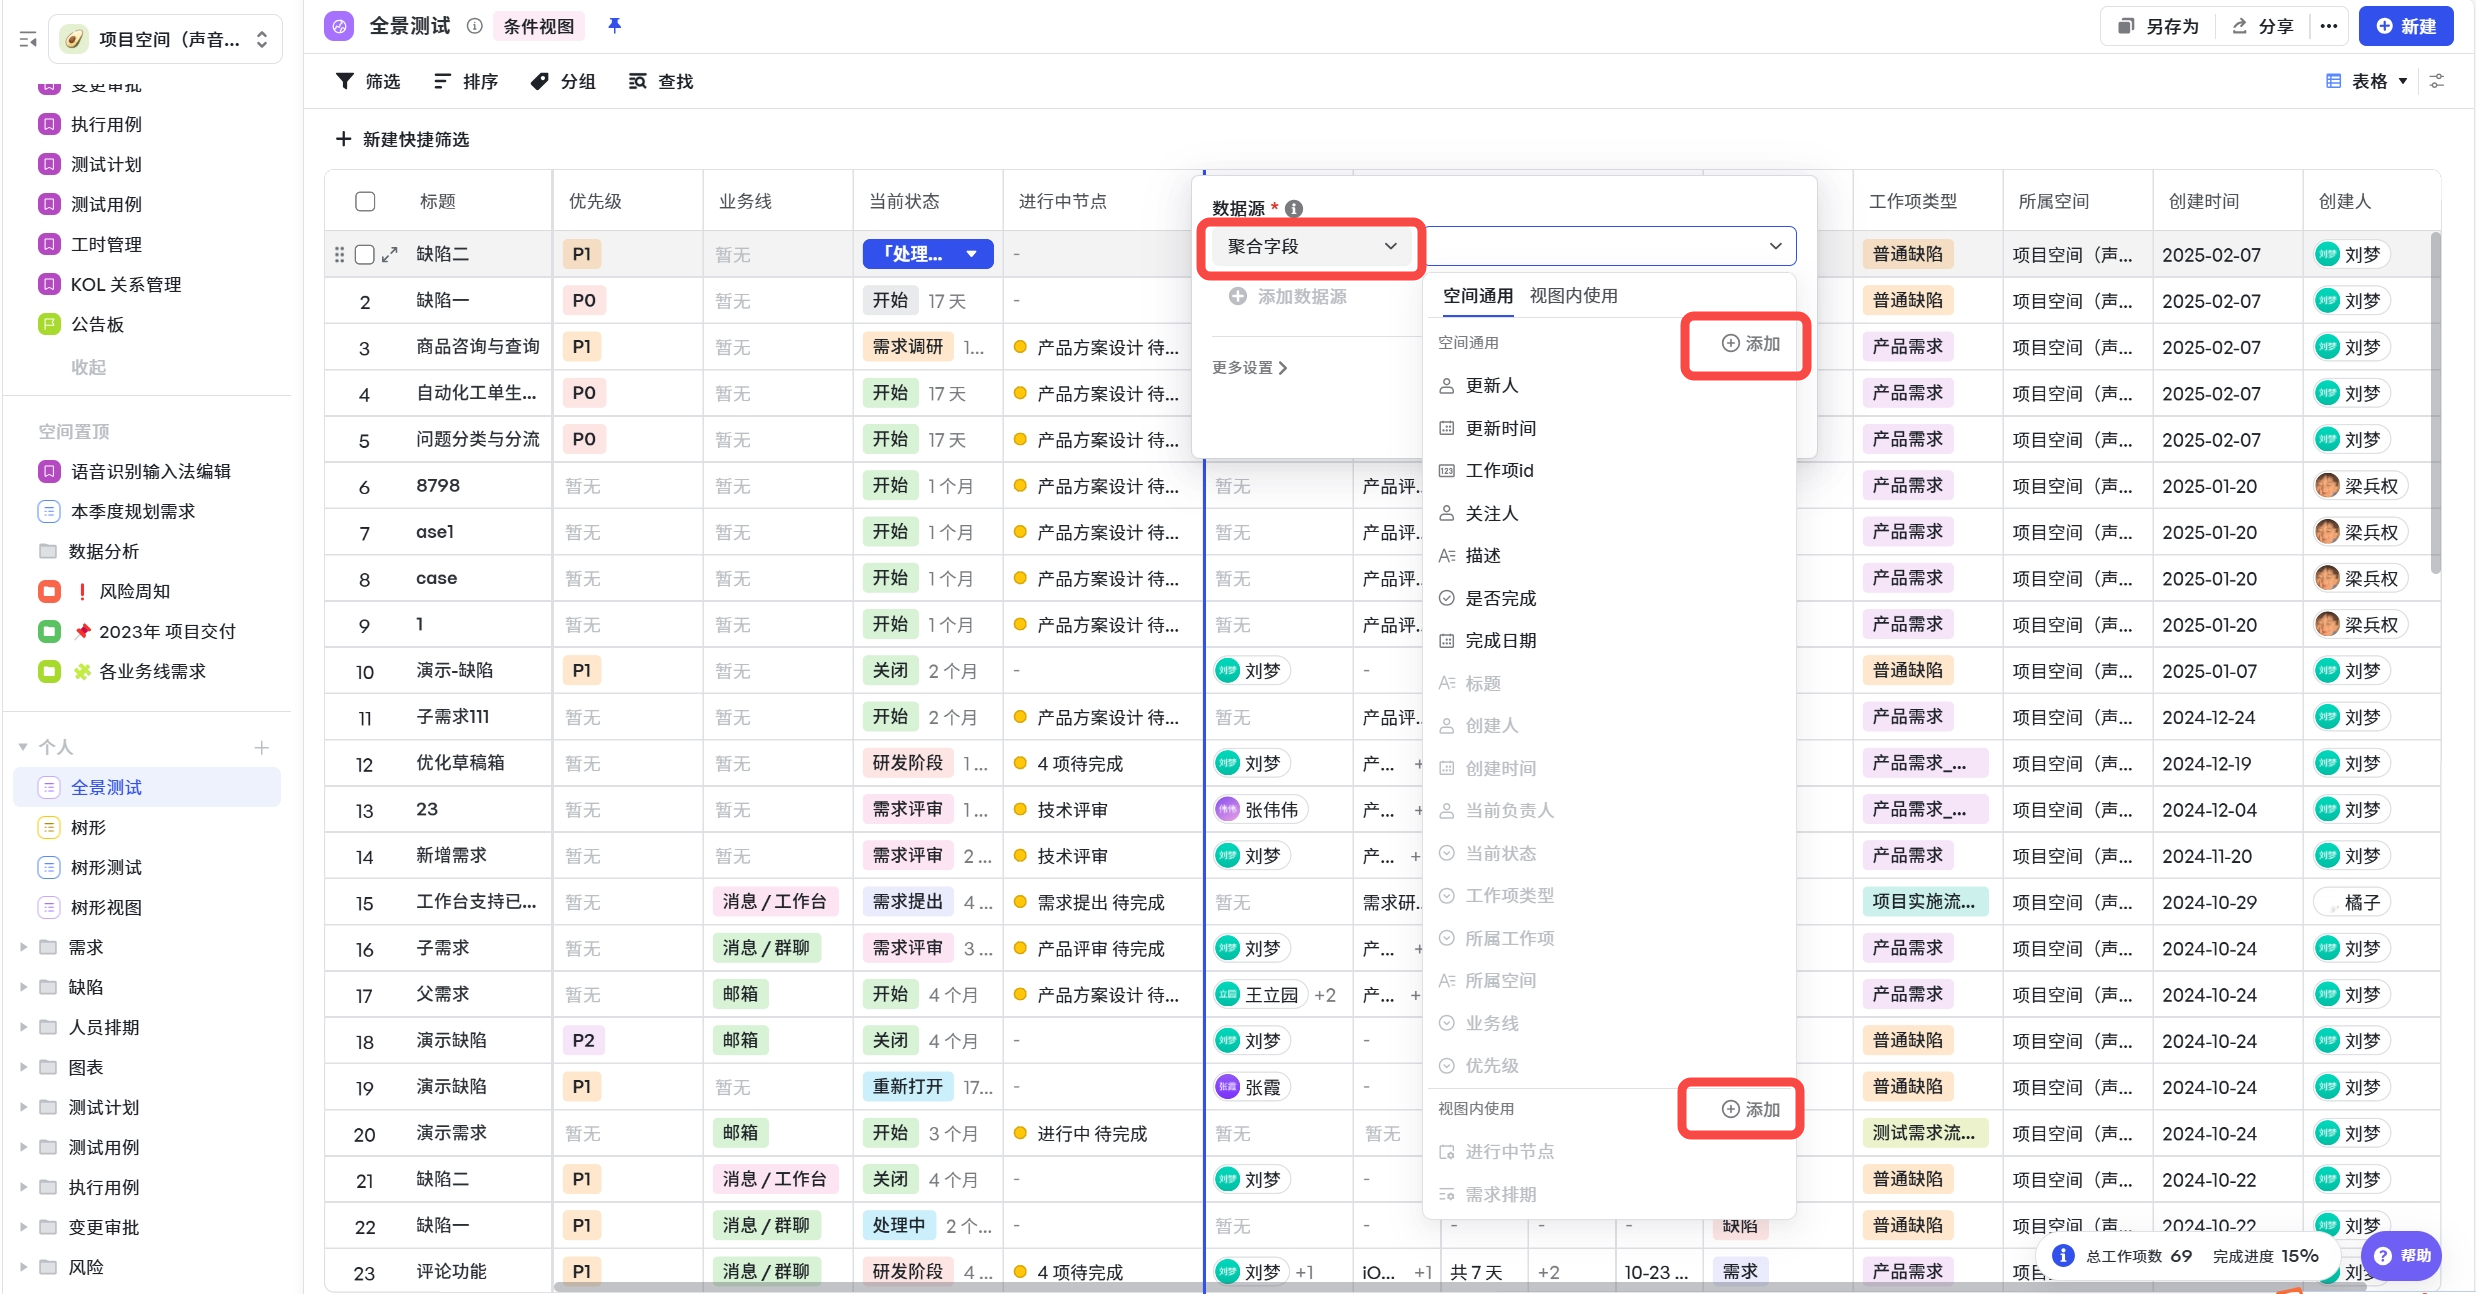Click the 查找 search icon
Viewport: 2476px width, 1294px height.
pos(637,81)
